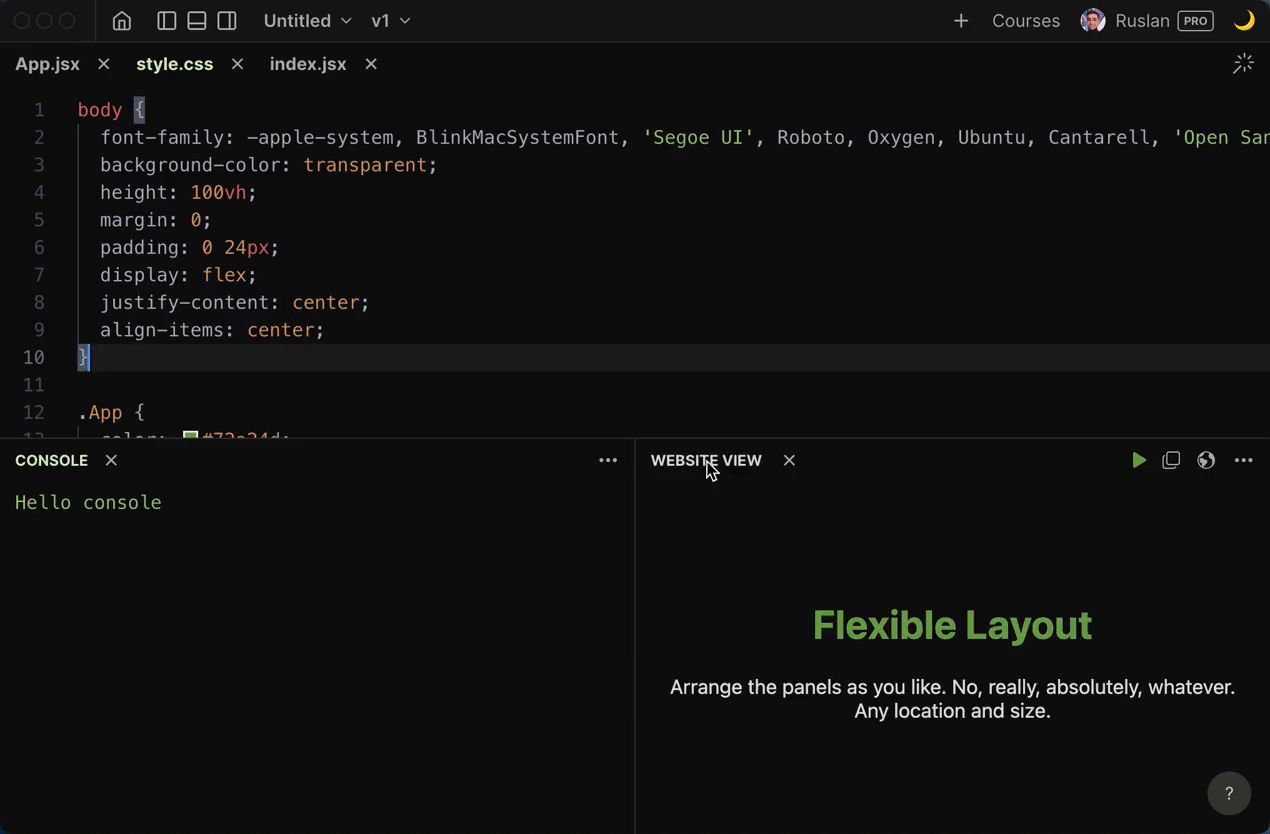Click the globe icon in Website View
The height and width of the screenshot is (834, 1270).
pyautogui.click(x=1206, y=460)
